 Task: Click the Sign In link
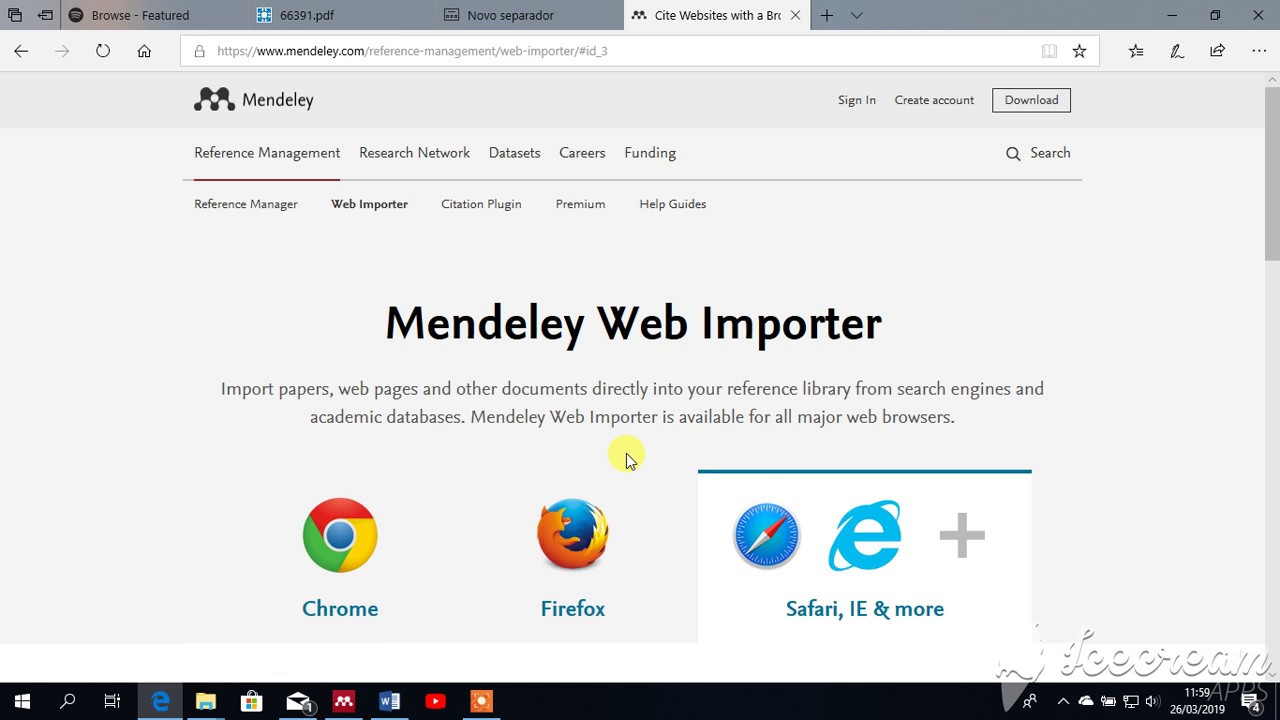tap(857, 100)
